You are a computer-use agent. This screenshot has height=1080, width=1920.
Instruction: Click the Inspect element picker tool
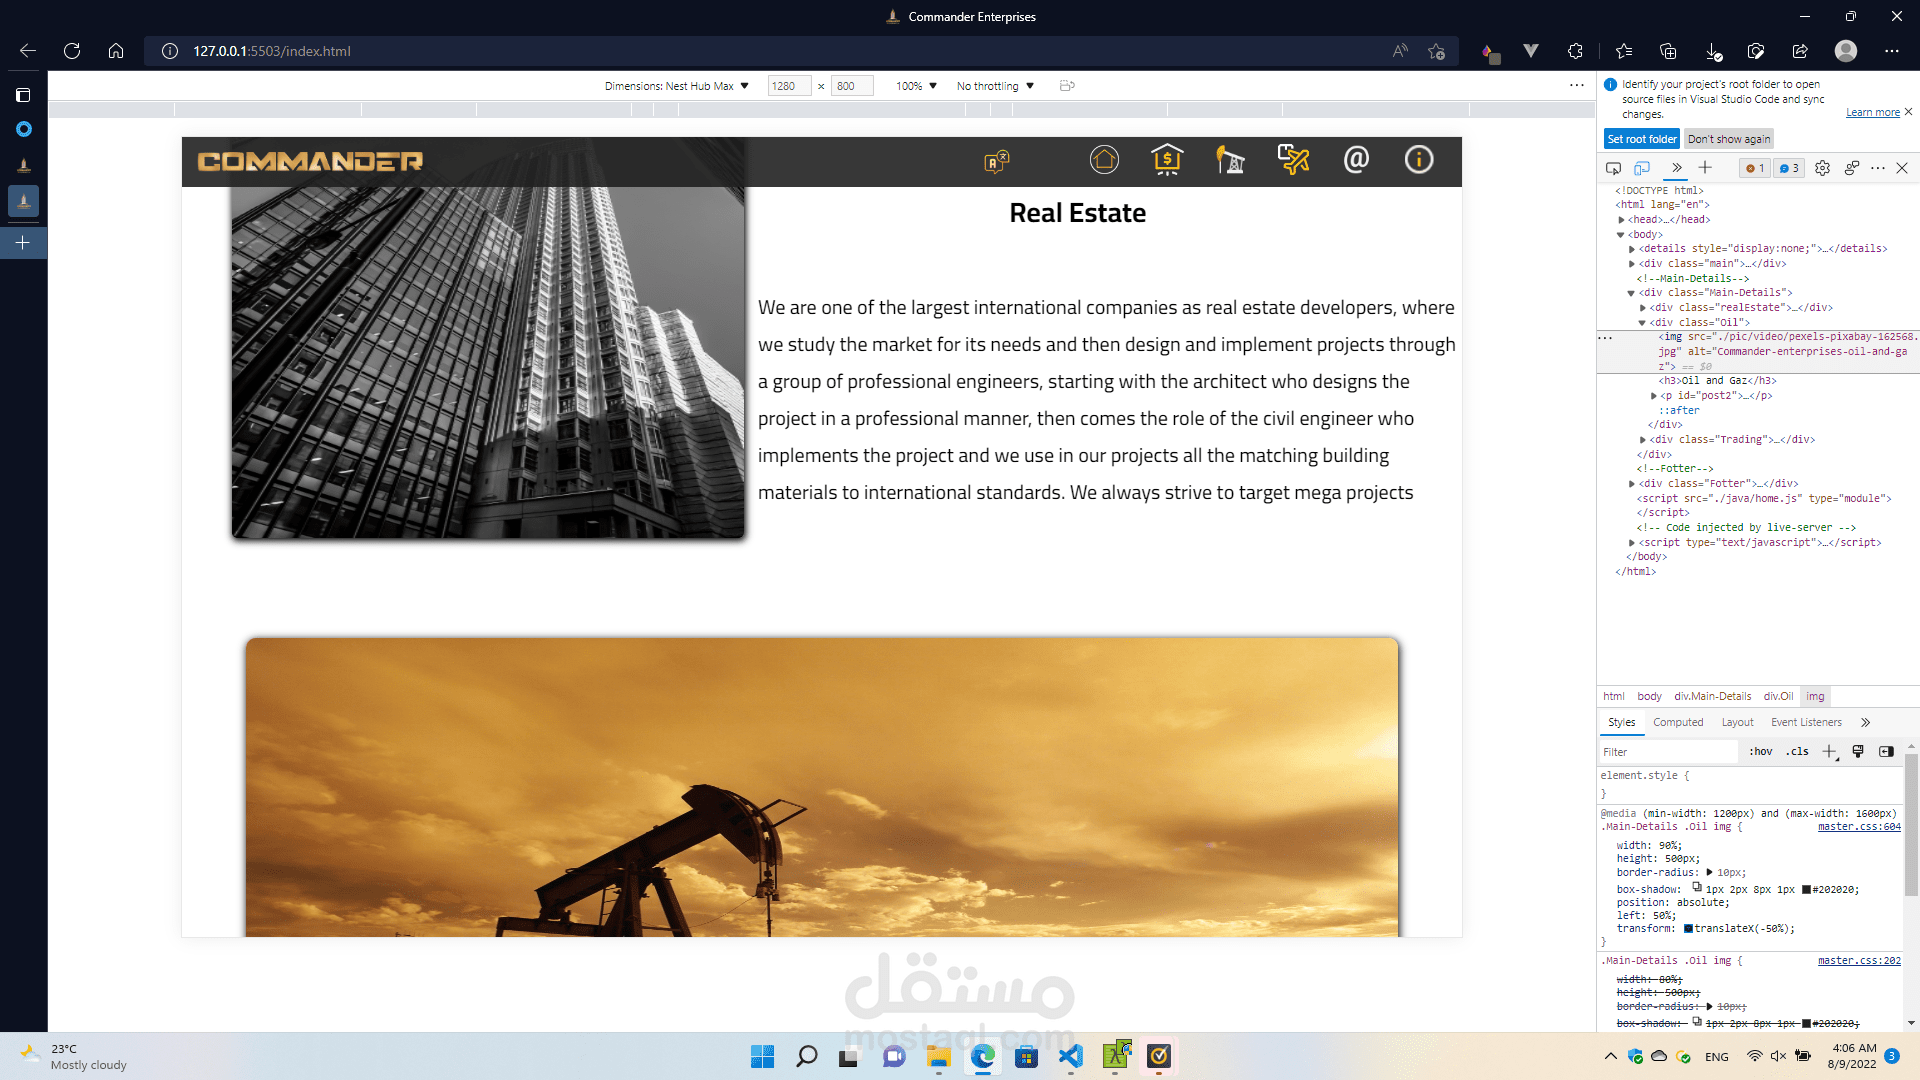(1613, 168)
